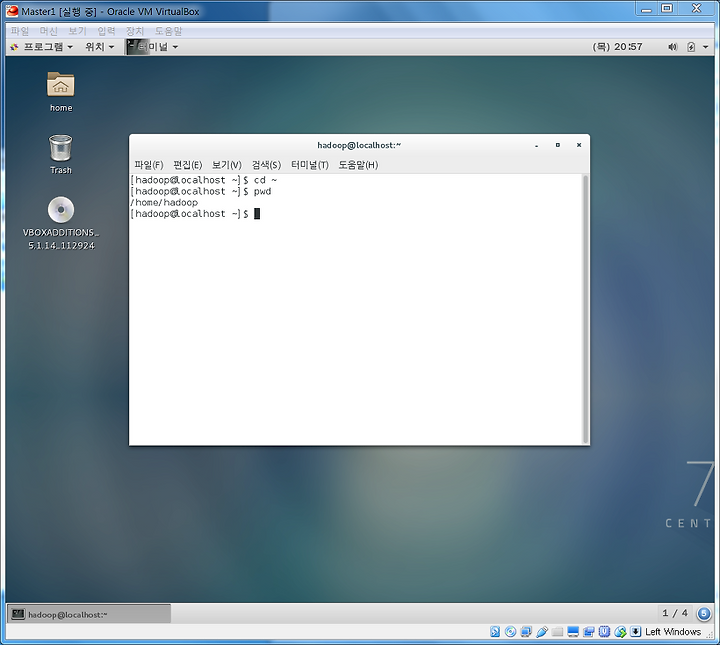The height and width of the screenshot is (645, 720).
Task: Open terminal 보기(V) menu
Action: [x=226, y=165]
